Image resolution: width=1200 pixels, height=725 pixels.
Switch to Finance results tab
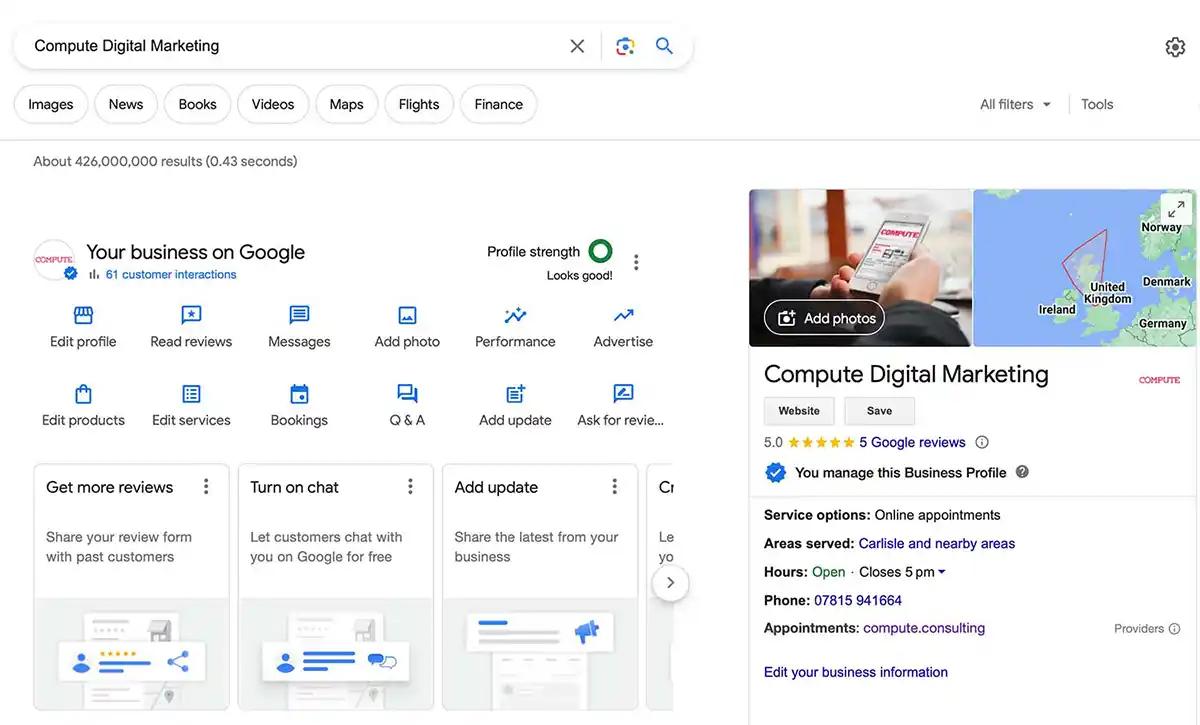(x=499, y=104)
